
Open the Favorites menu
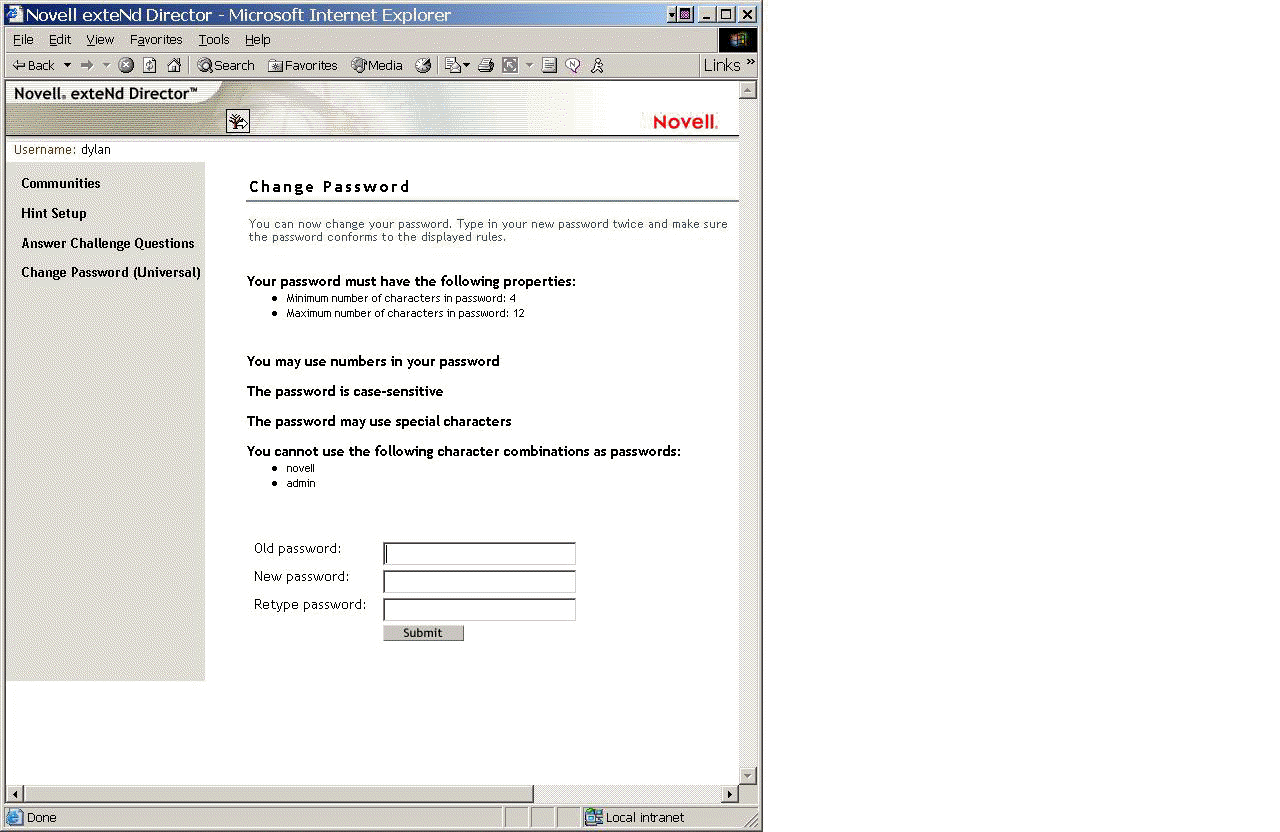[x=156, y=40]
